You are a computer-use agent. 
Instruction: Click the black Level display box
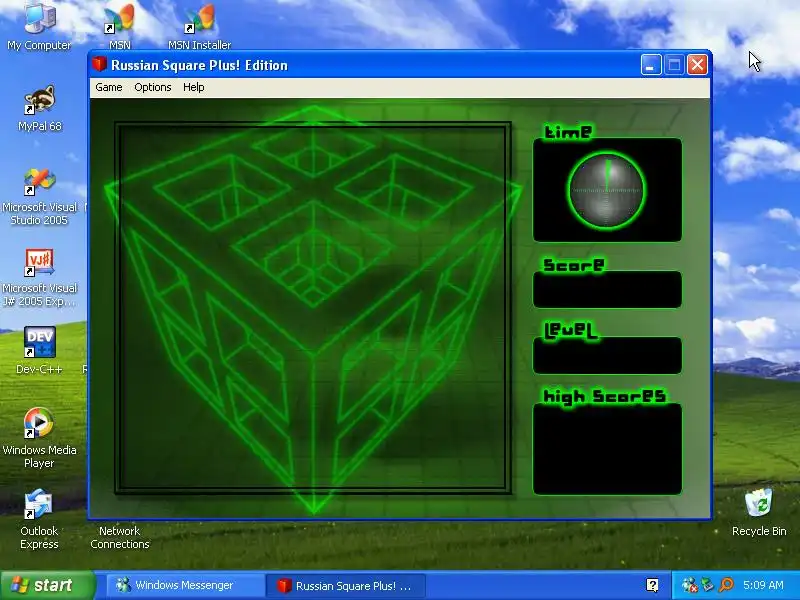(x=607, y=356)
